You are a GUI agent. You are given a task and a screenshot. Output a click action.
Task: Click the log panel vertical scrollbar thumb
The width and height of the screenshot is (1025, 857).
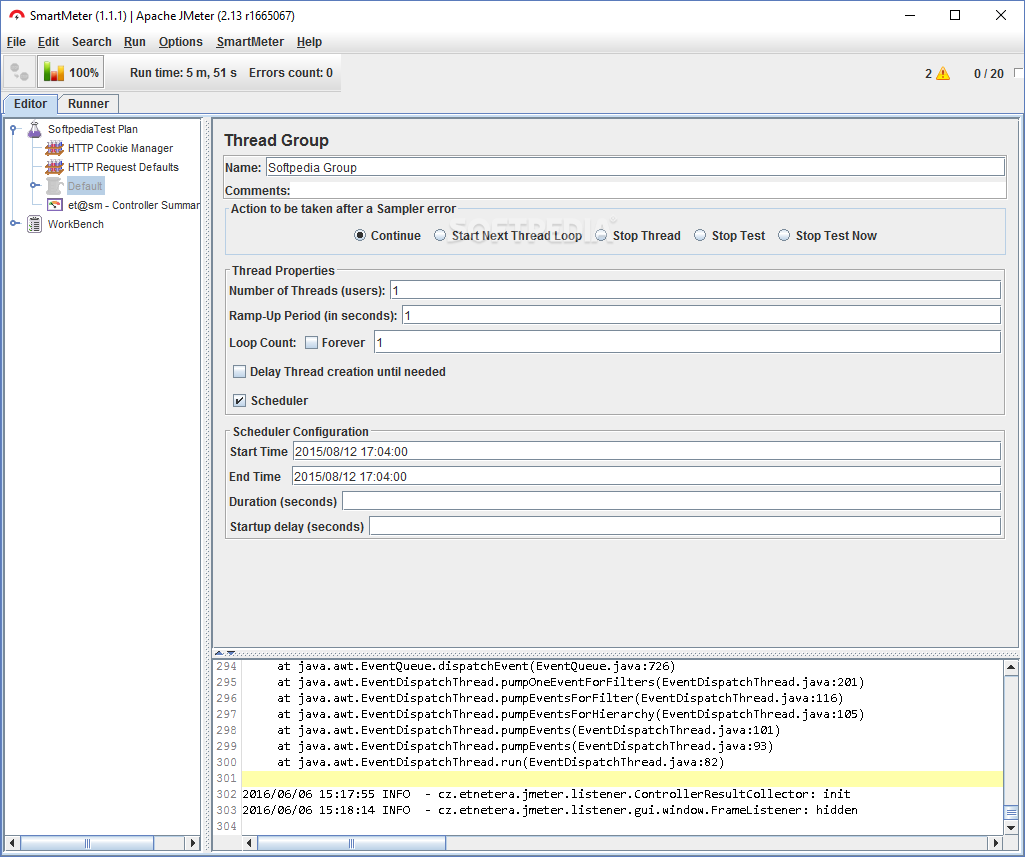1011,813
